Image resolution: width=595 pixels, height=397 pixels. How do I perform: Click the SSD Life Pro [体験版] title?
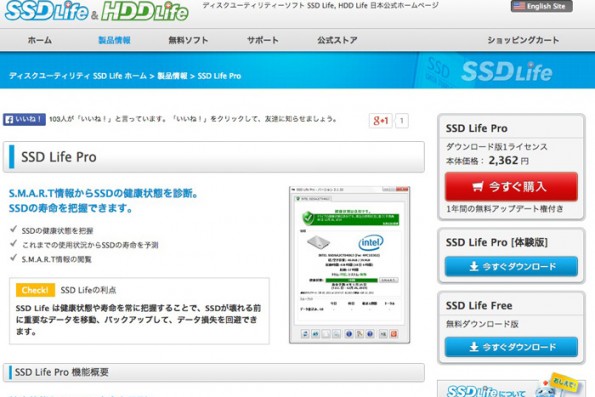[497, 243]
